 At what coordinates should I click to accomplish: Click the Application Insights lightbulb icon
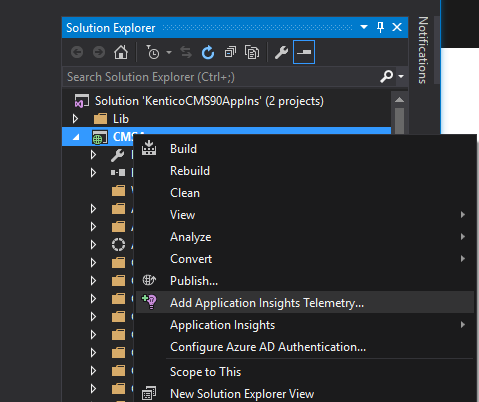click(x=149, y=302)
